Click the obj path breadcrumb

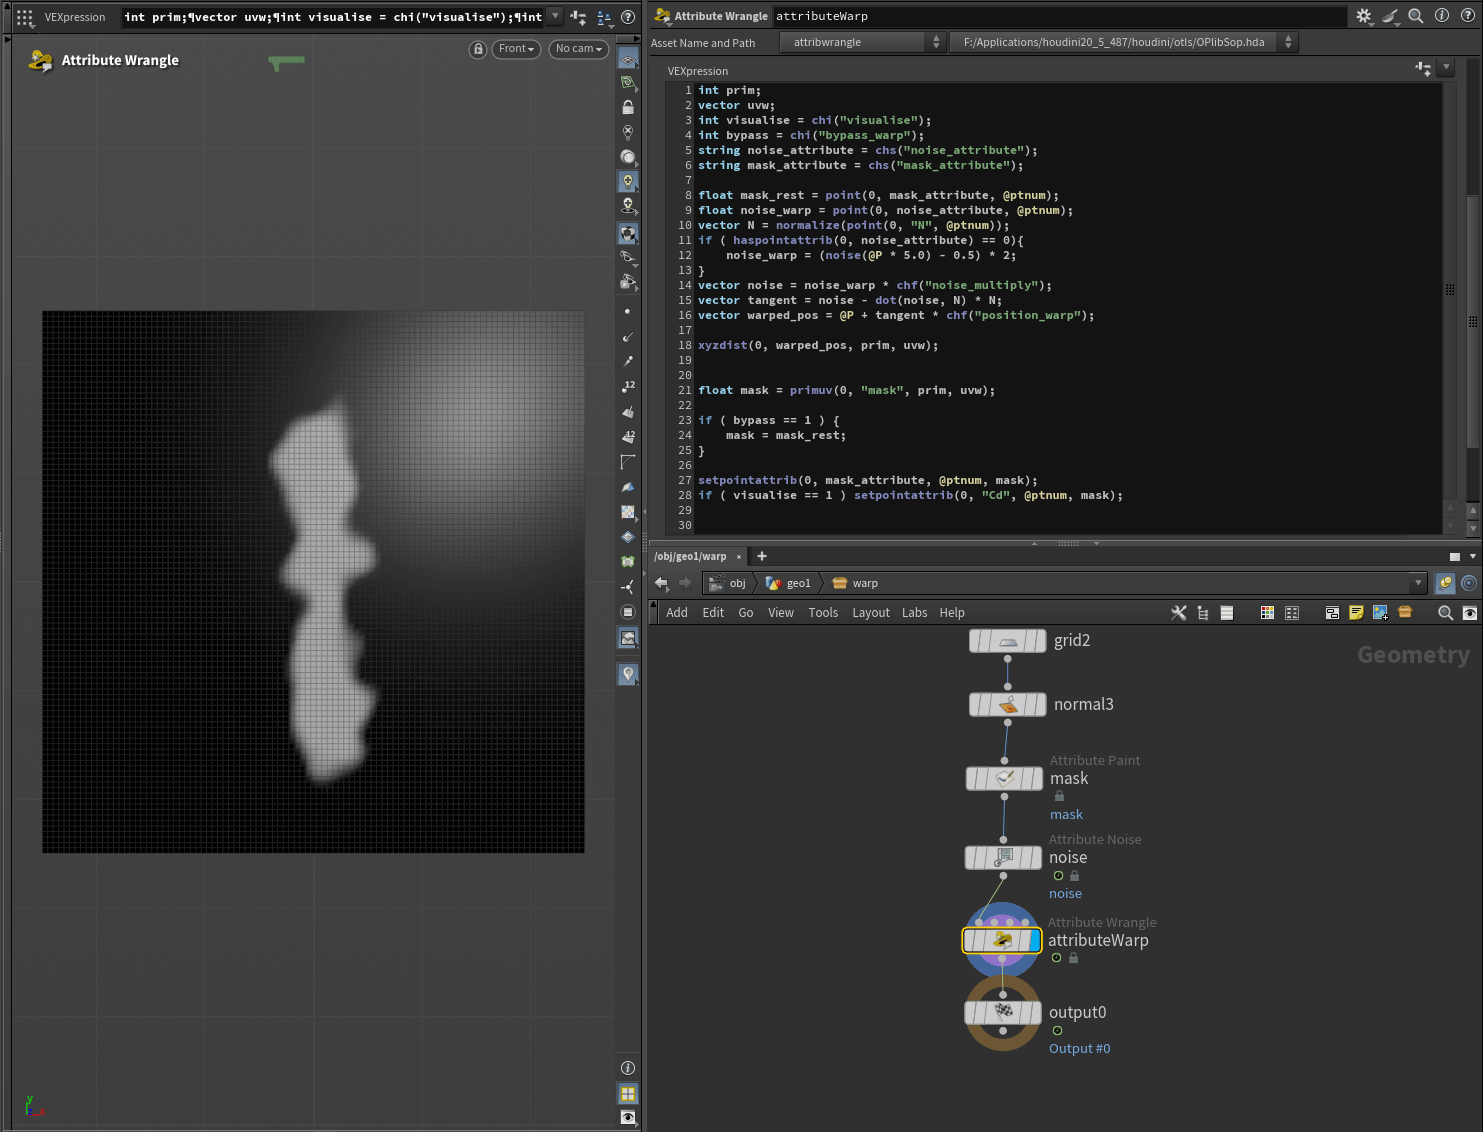728,583
